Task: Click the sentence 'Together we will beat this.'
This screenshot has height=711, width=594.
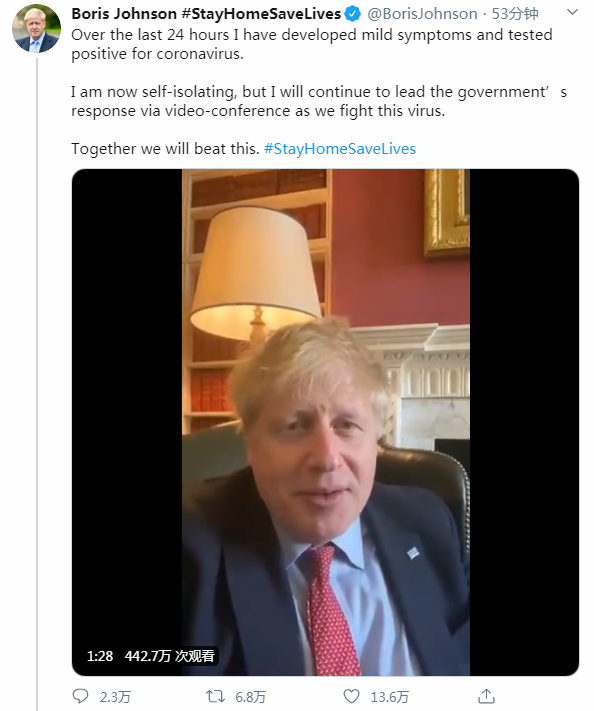Action: pyautogui.click(x=165, y=149)
